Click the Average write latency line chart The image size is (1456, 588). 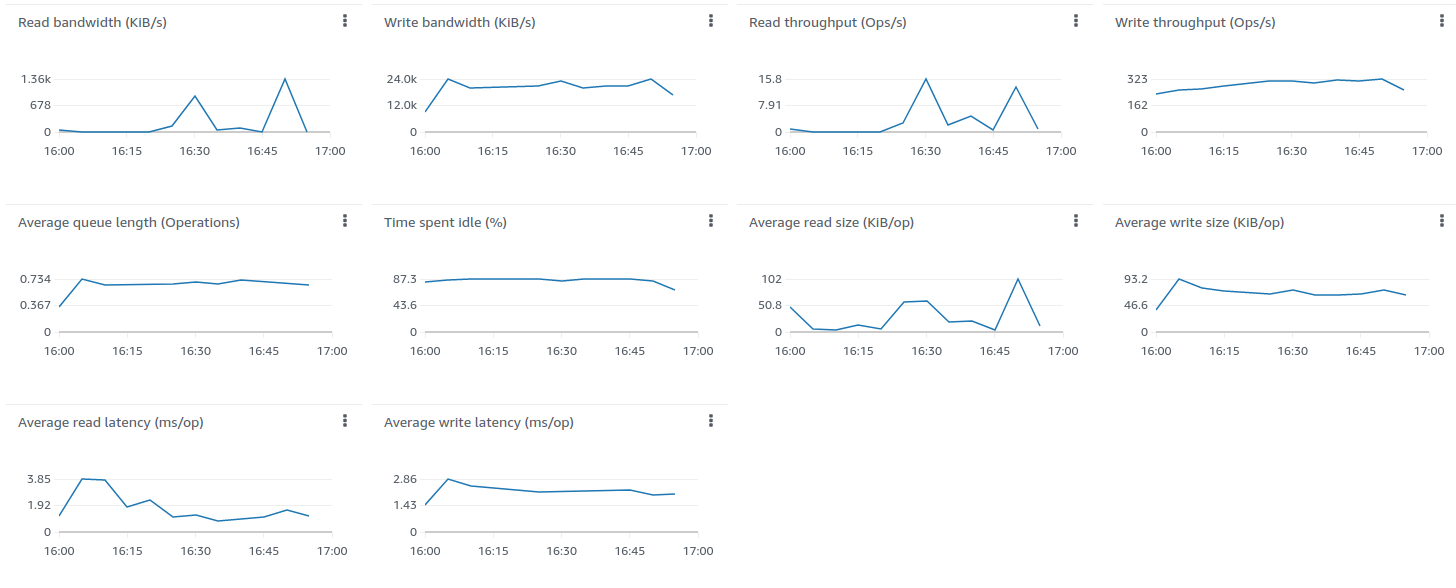point(560,491)
